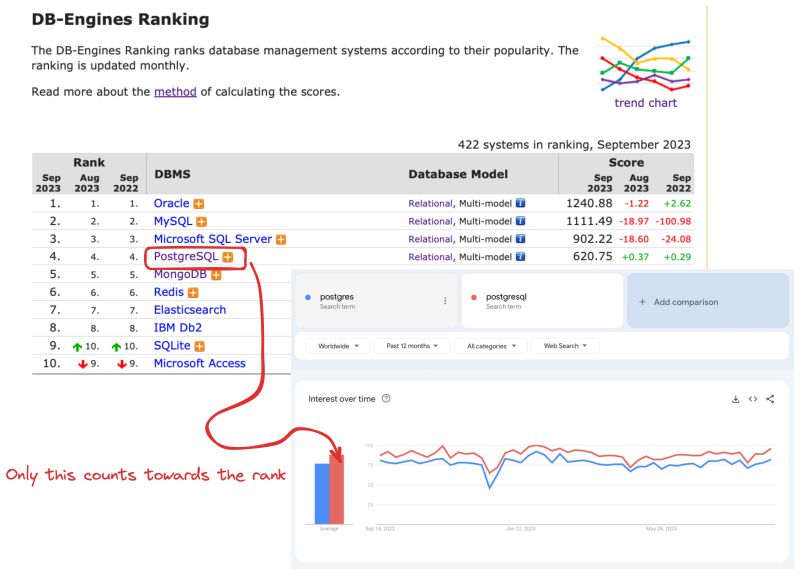Click the Database Model column header
Viewport: 800px width, 575px height.
pyautogui.click(x=458, y=174)
